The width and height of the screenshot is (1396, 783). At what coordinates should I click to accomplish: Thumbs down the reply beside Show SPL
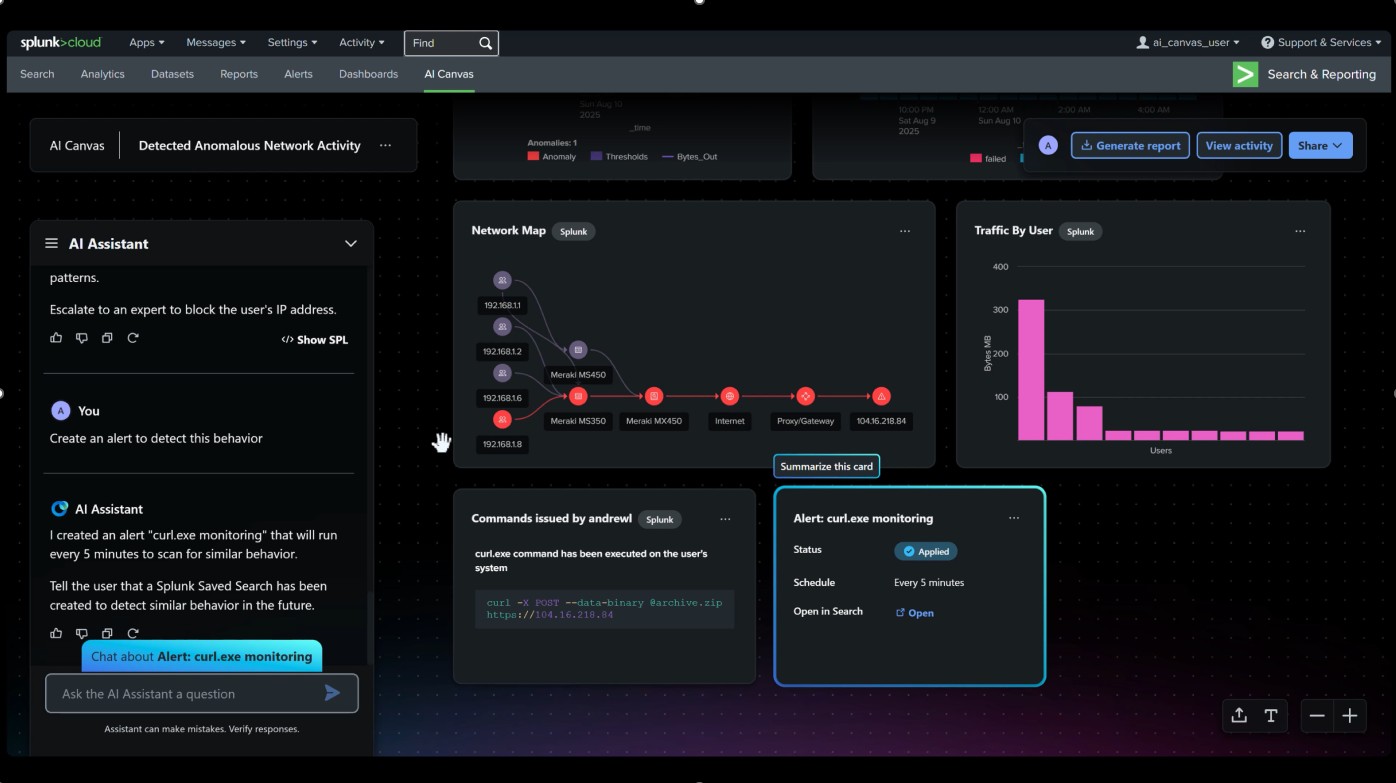click(x=82, y=338)
